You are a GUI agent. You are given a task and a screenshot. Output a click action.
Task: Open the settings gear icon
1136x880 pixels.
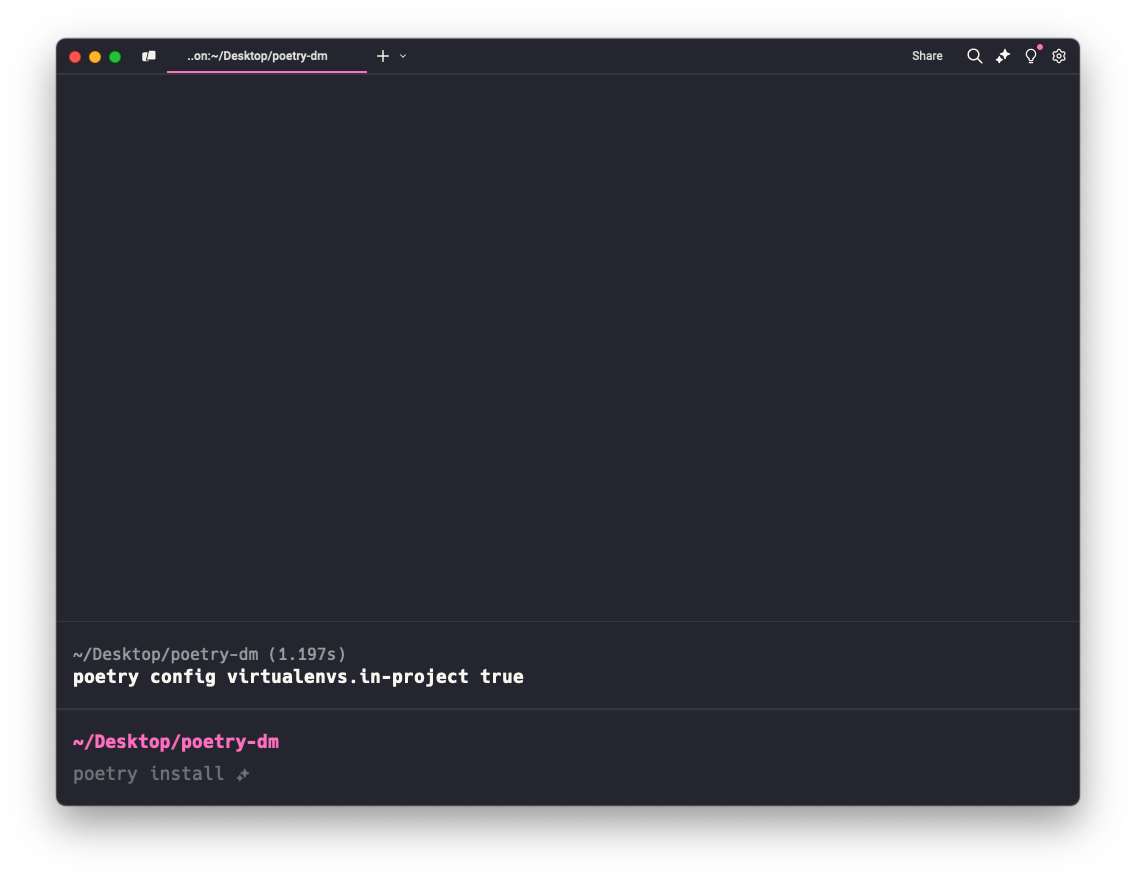1059,56
